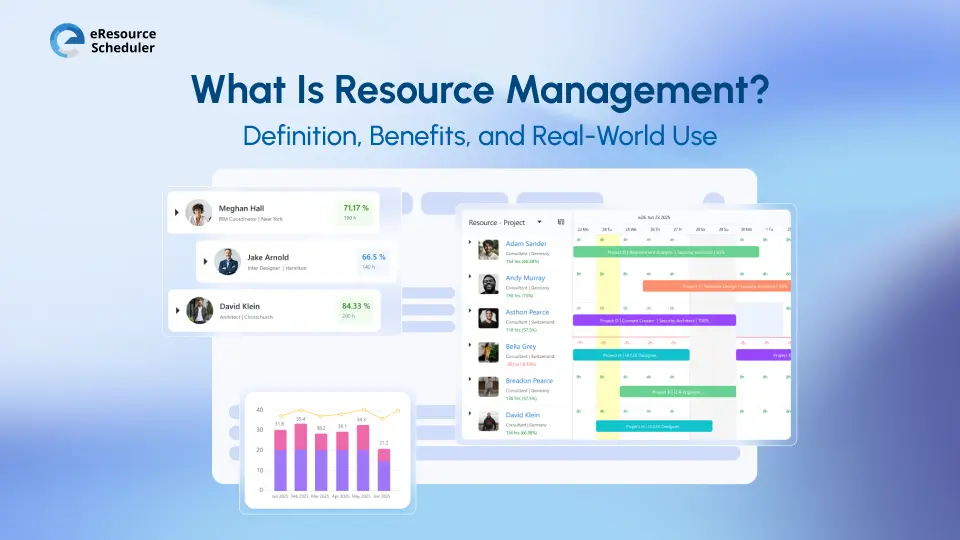The image size is (960, 540).
Task: Click the 71.17 % utilization badge
Action: [x=356, y=212]
